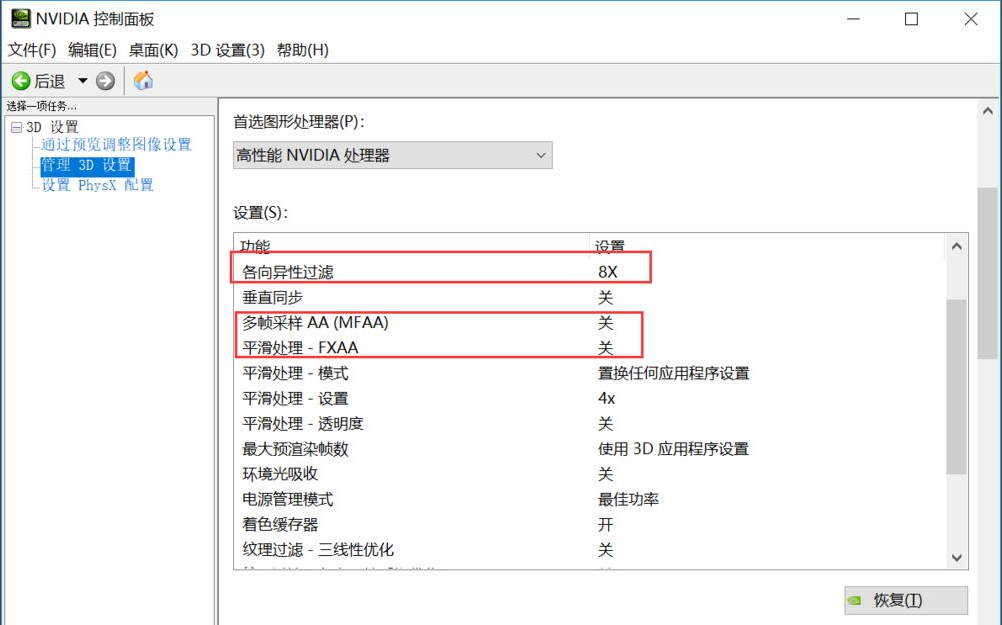
Task: Select 管理 3D 设置 in the task tree
Action: (87, 165)
